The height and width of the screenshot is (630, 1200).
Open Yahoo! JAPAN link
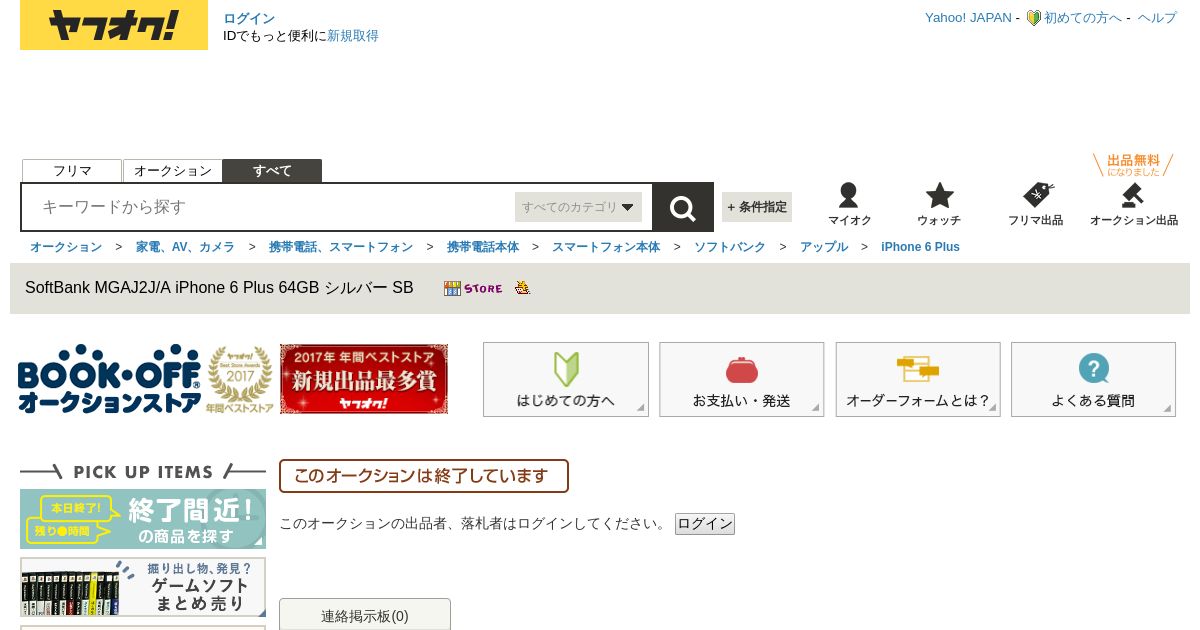(968, 18)
